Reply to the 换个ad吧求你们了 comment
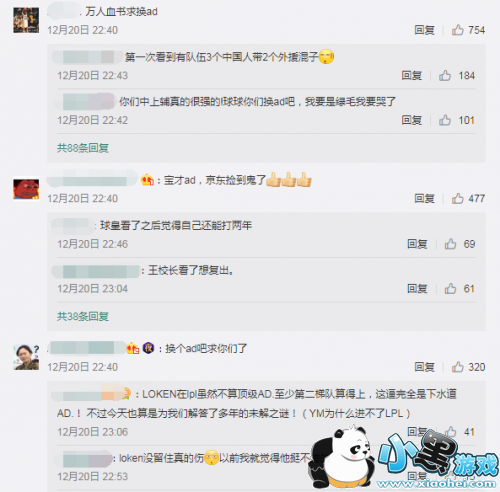The height and width of the screenshot is (492, 500). tap(424, 367)
